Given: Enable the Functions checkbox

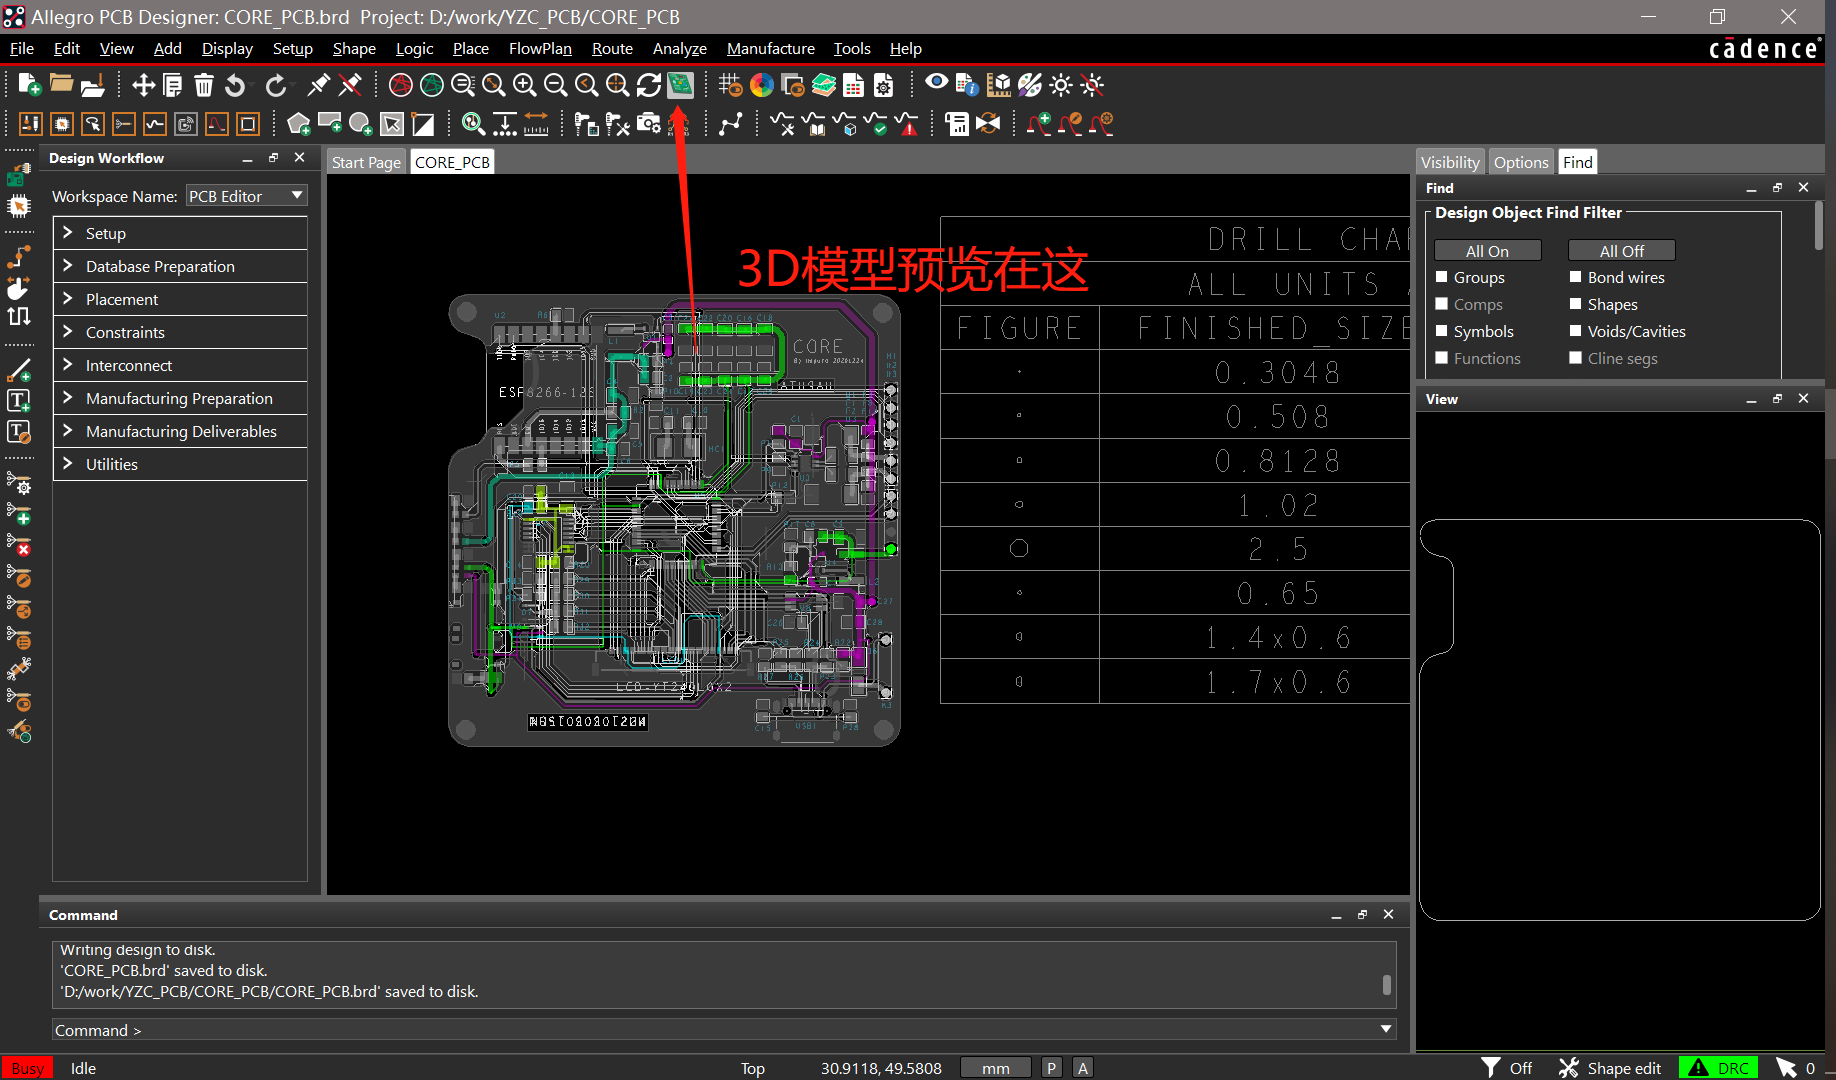Looking at the screenshot, I should tap(1442, 358).
